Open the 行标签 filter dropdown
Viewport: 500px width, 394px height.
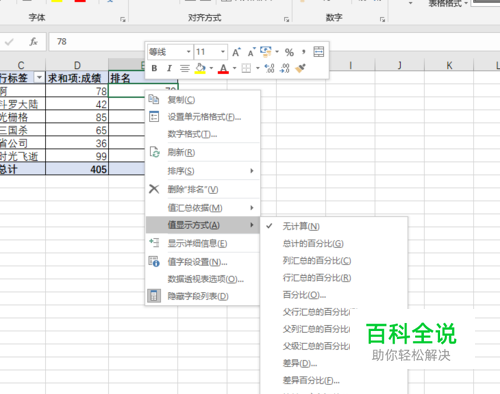[x=39, y=78]
